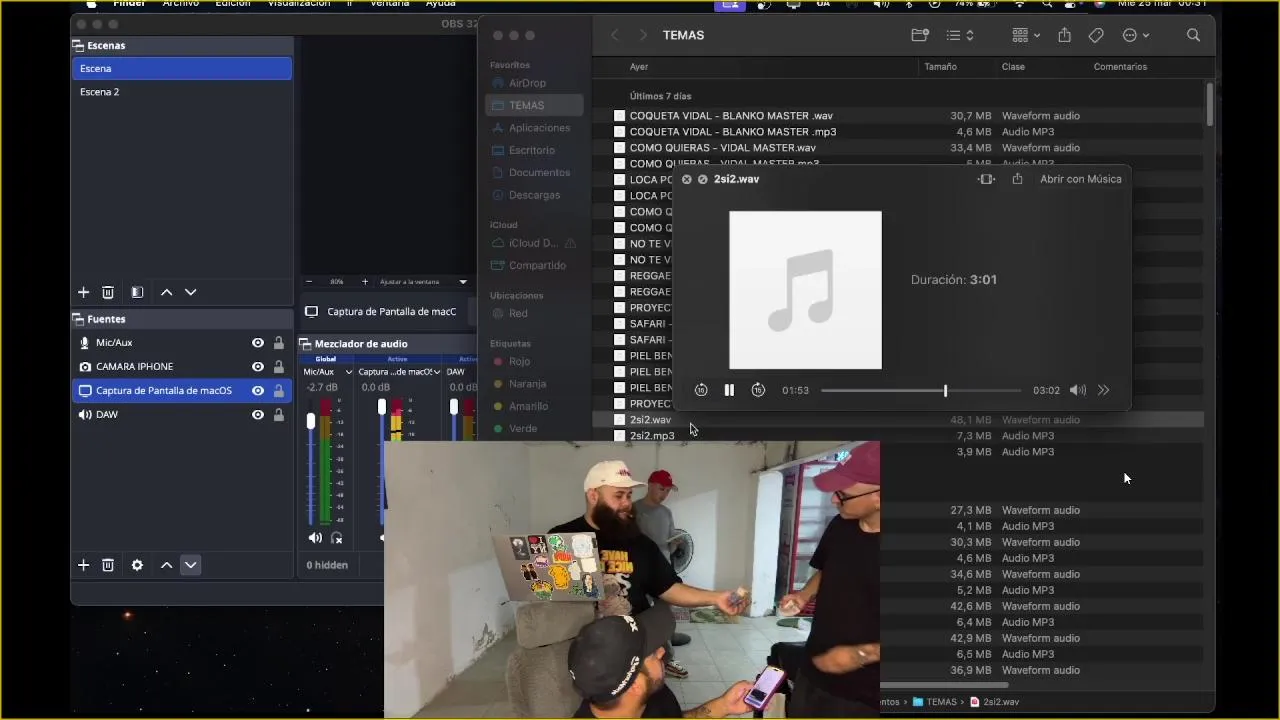Close the 2si2.wav Quick Look preview
The image size is (1280, 720).
point(686,179)
